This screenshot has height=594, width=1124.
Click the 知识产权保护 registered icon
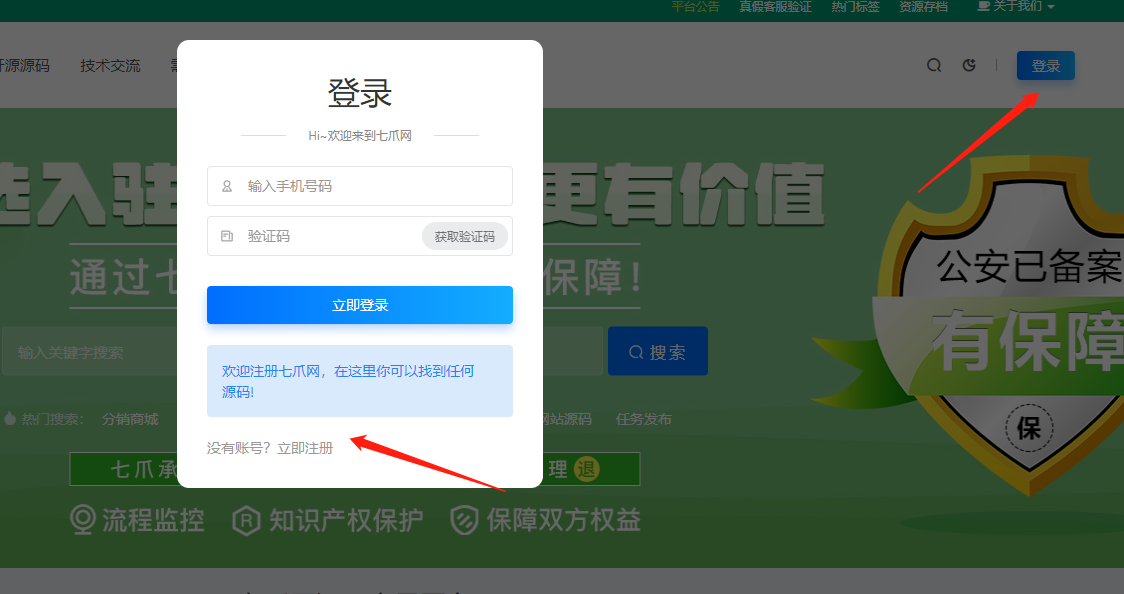point(246,520)
